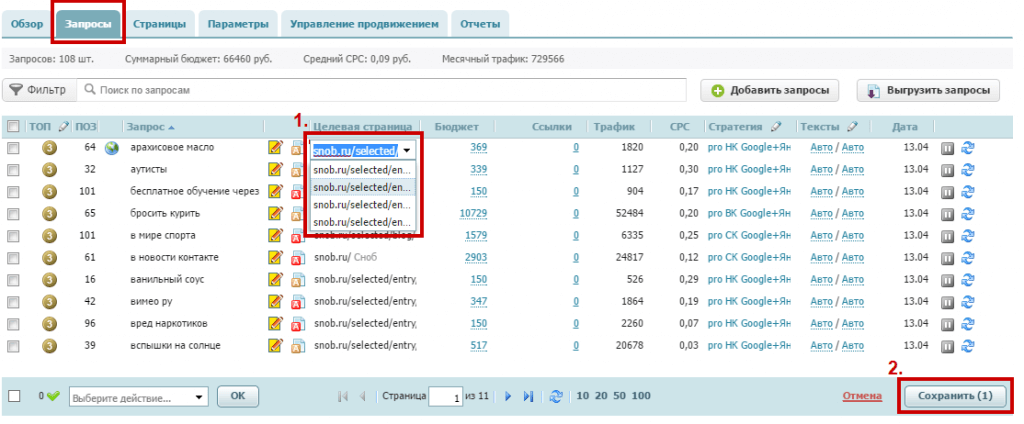Refresh the 'вимео ру' row with the blue arrows
The image size is (1024, 424).
coord(968,302)
